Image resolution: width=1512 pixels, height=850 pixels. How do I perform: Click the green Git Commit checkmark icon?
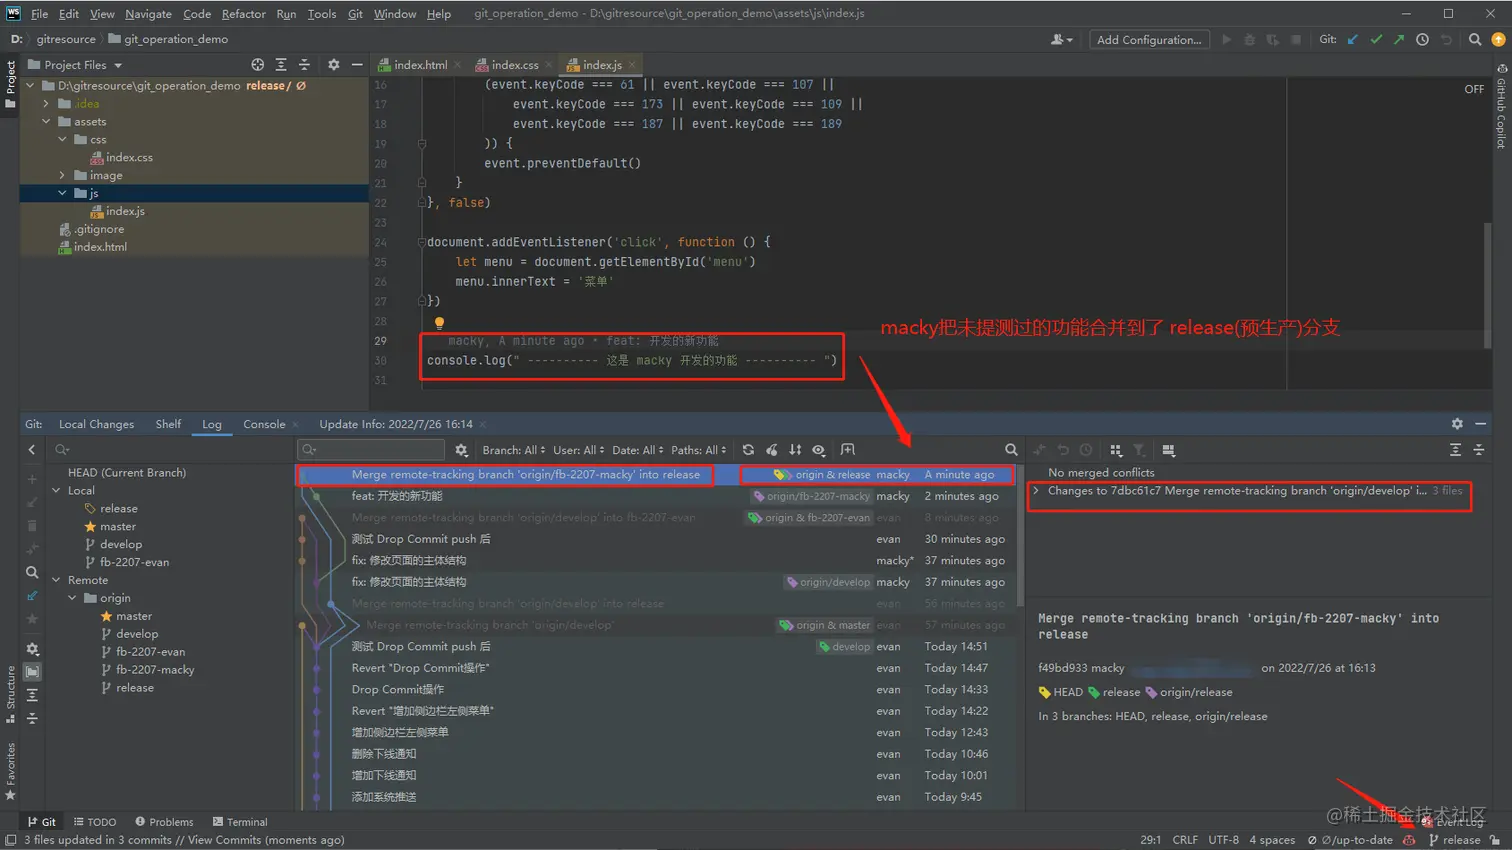(1376, 40)
